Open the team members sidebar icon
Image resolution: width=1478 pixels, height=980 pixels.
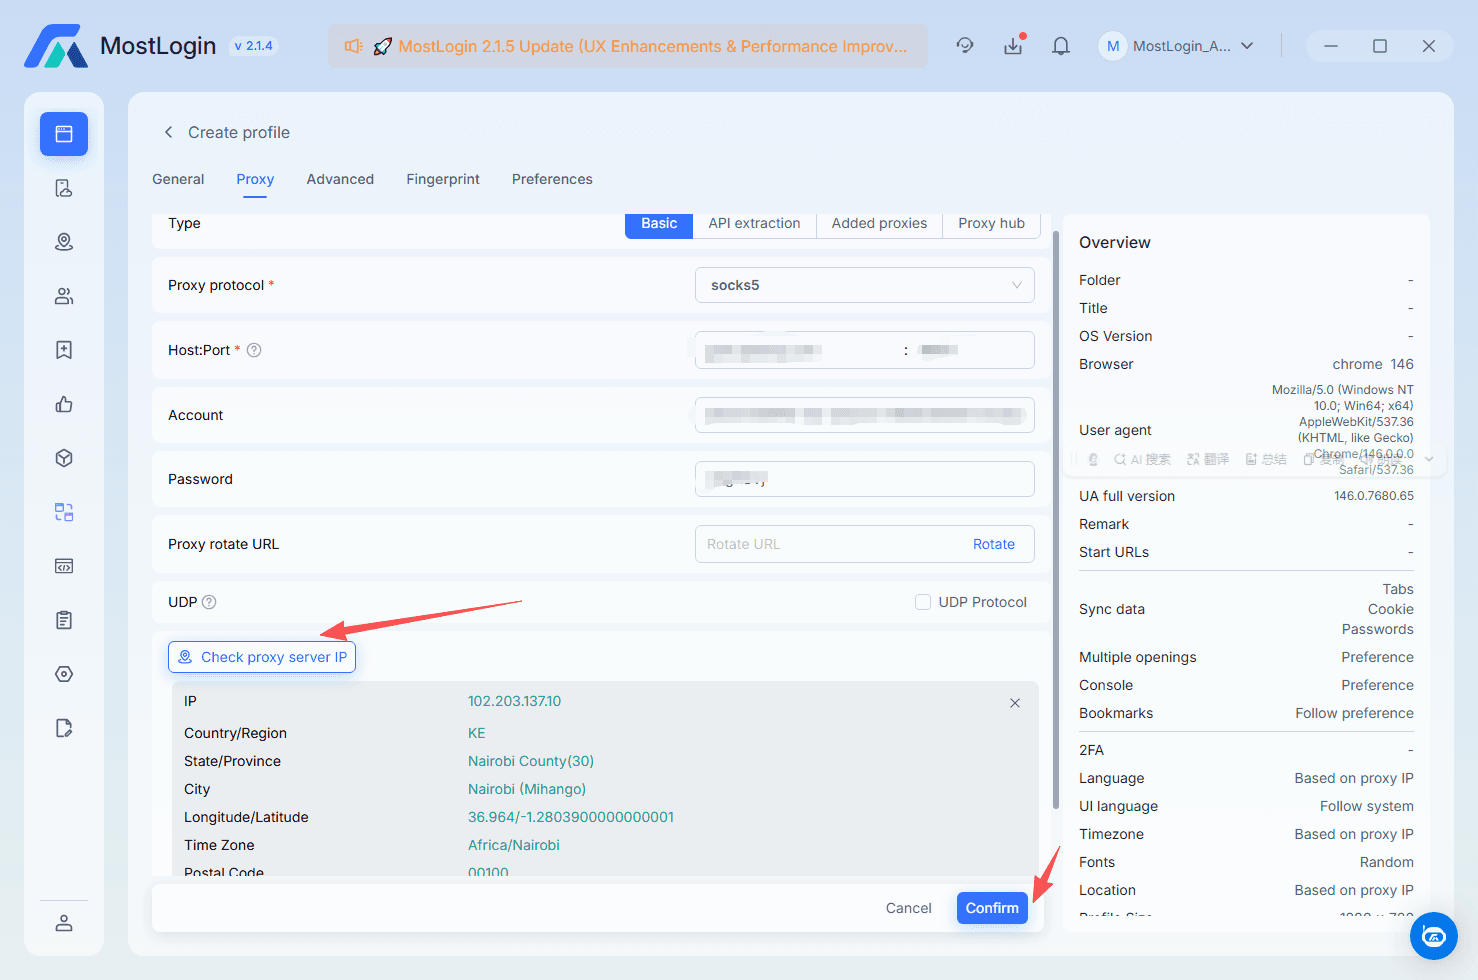(64, 296)
